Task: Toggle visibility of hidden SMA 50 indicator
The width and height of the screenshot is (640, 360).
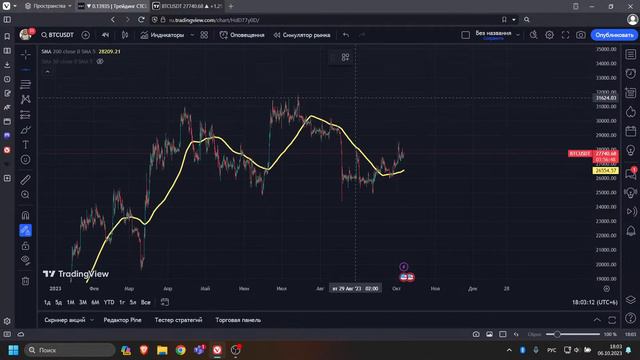Action: pyautogui.click(x=100, y=61)
